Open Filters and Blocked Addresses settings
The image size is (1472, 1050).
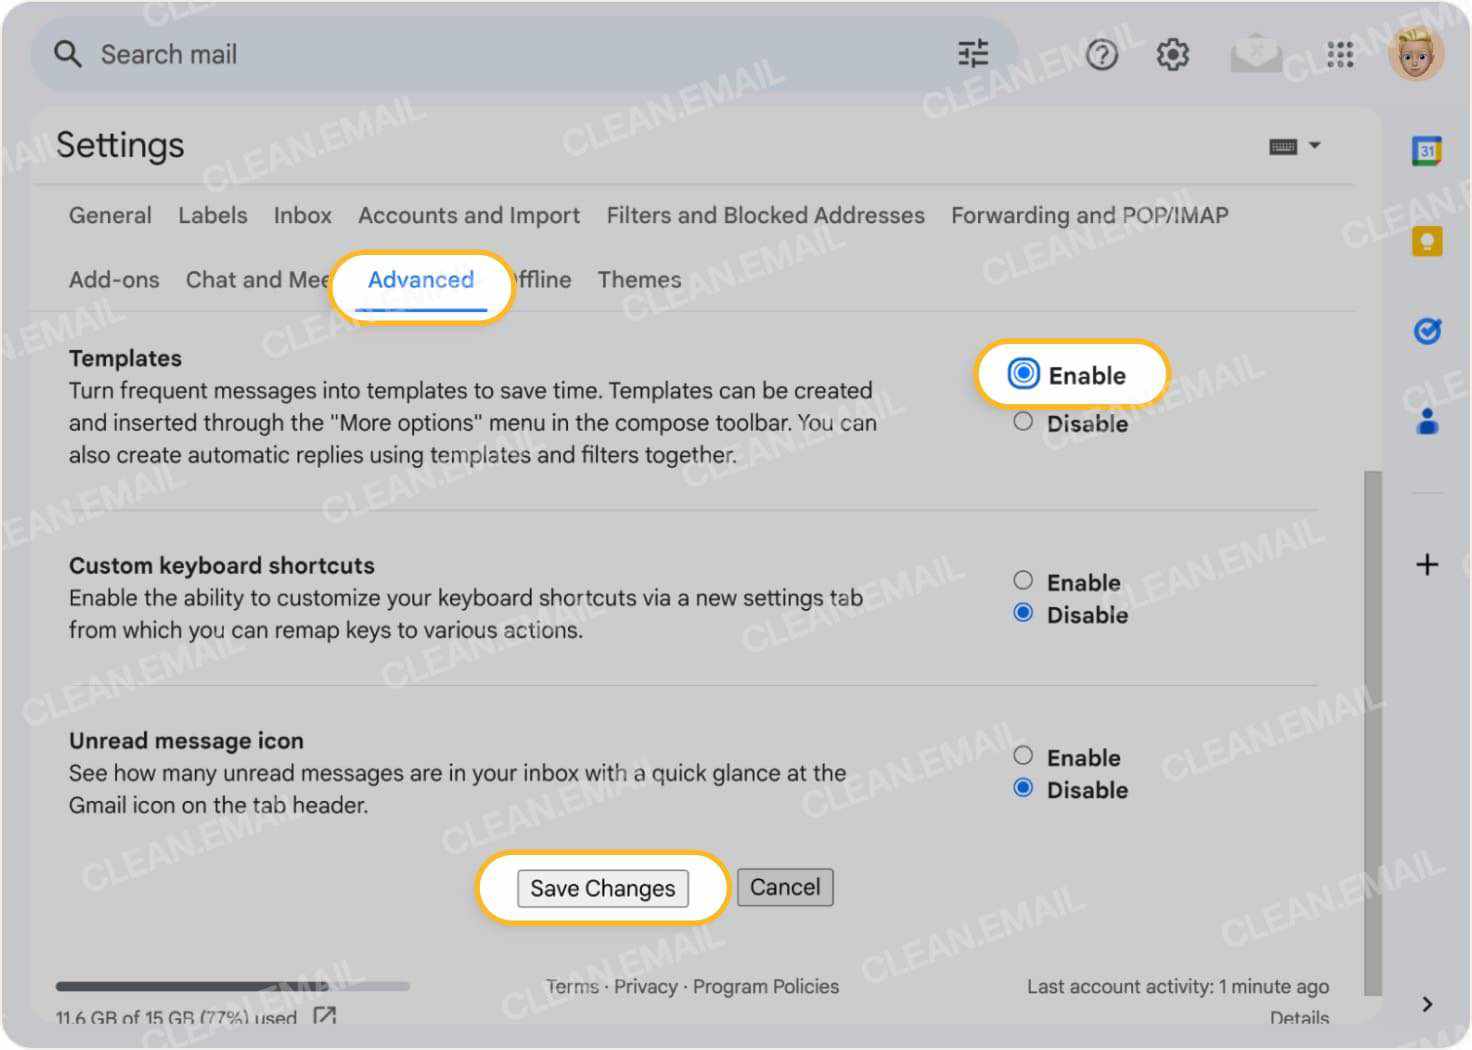765,215
